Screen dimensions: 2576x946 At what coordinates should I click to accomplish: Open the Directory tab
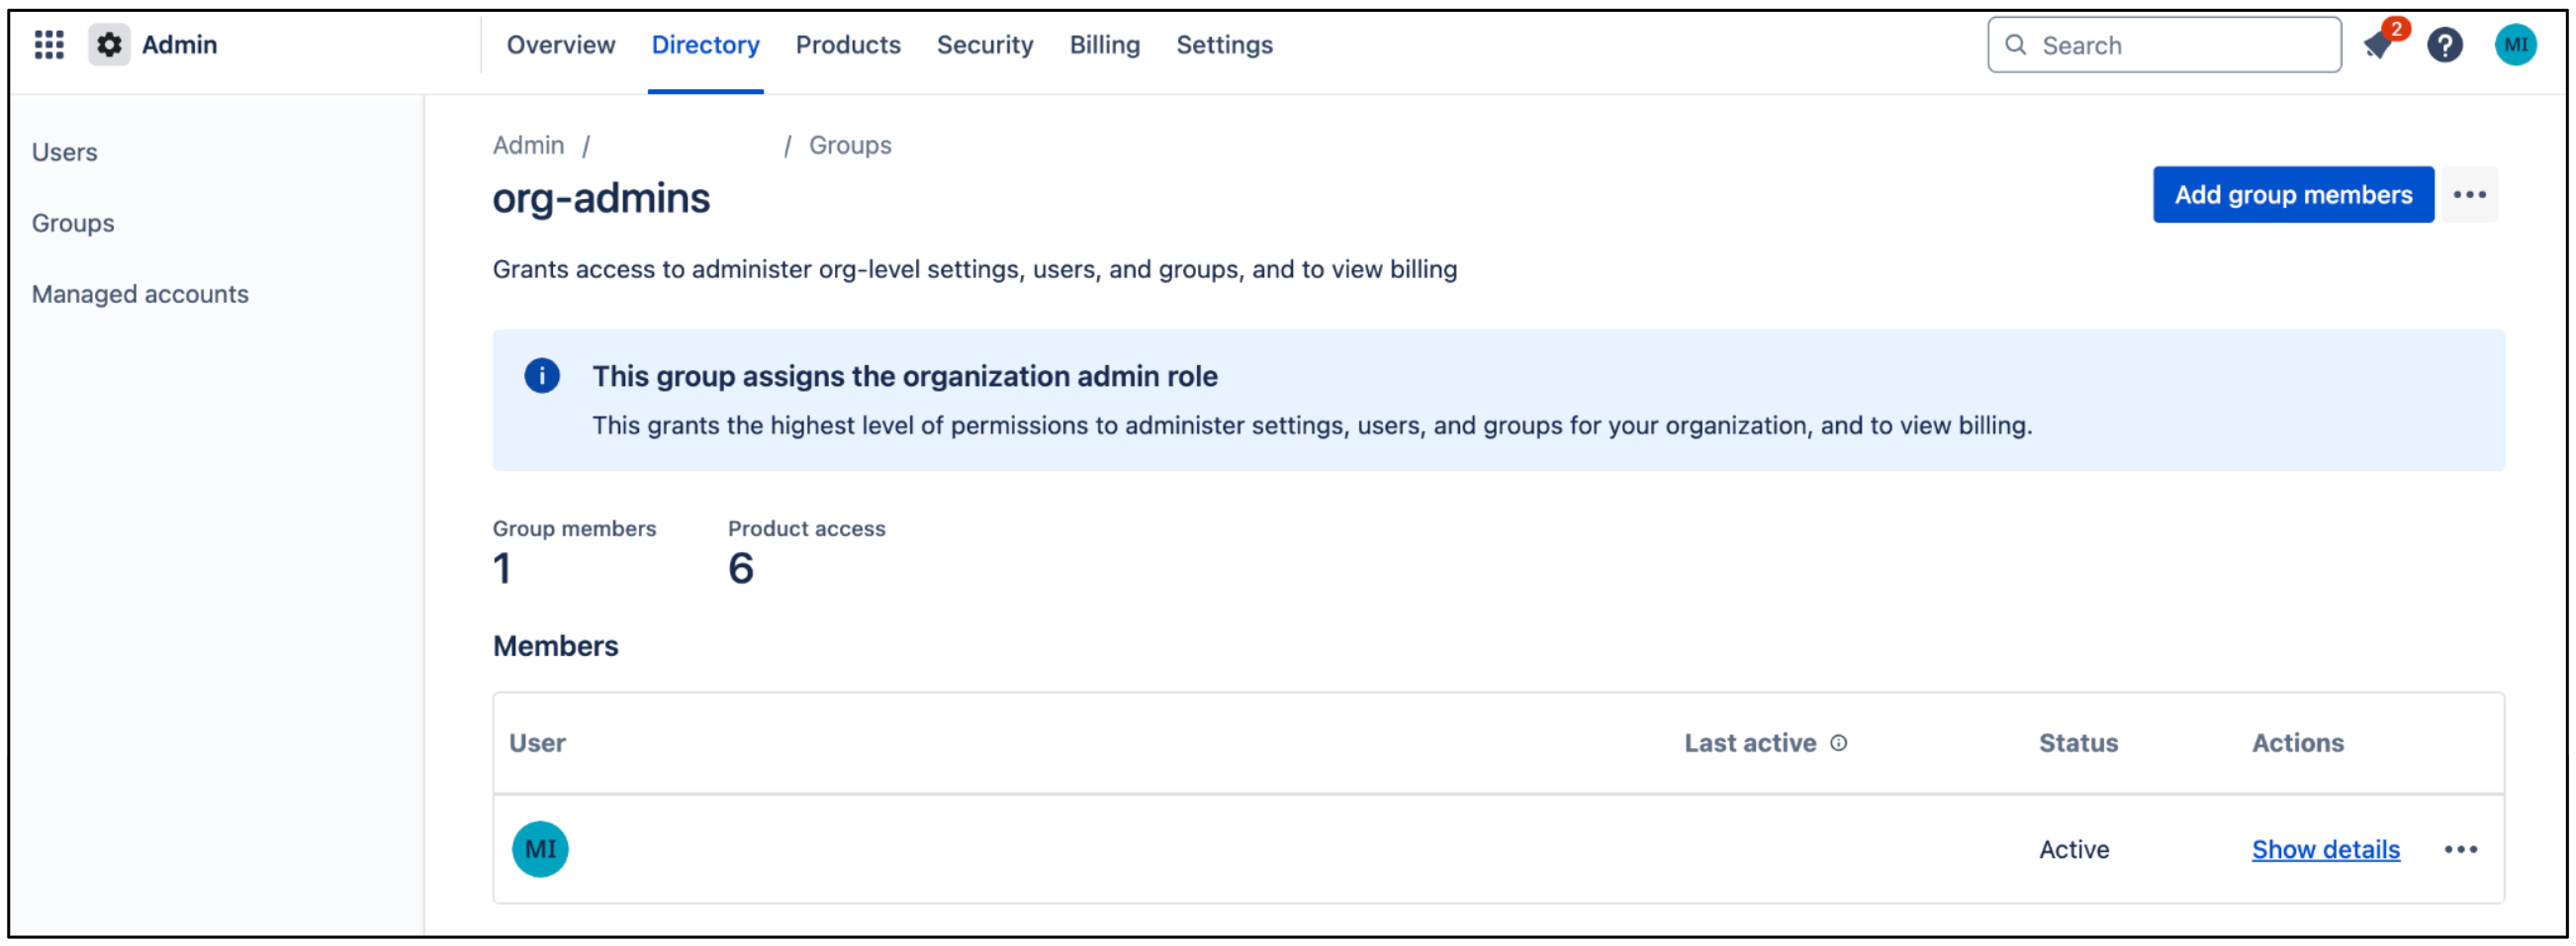[705, 44]
